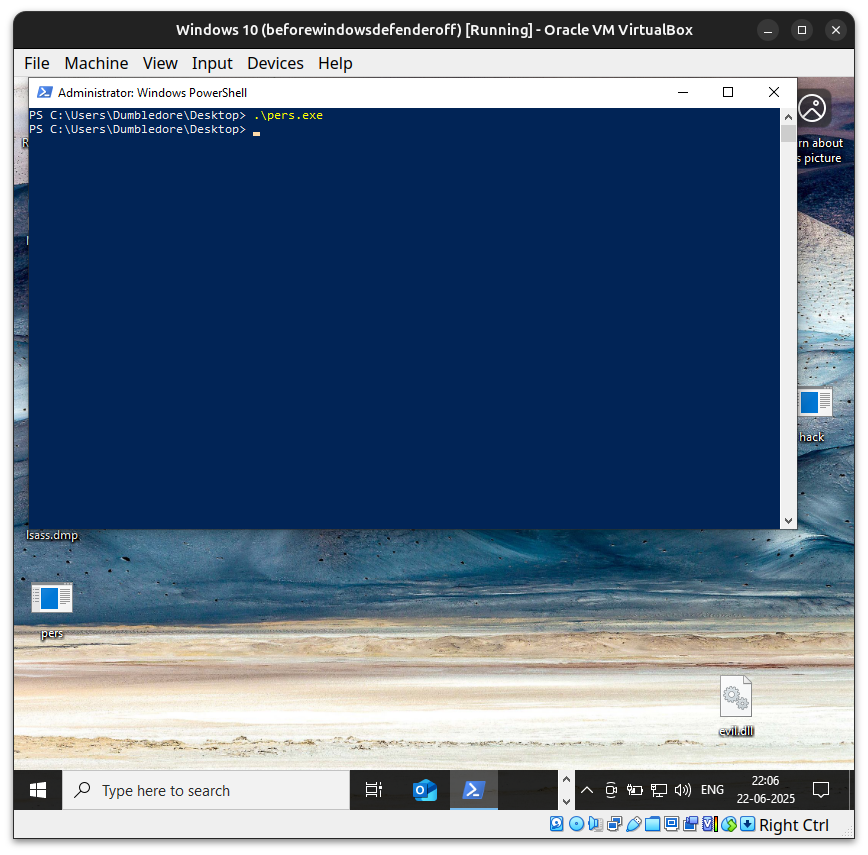The width and height of the screenshot is (868, 855).
Task: Click the network adapters status icon
Action: [x=614, y=825]
